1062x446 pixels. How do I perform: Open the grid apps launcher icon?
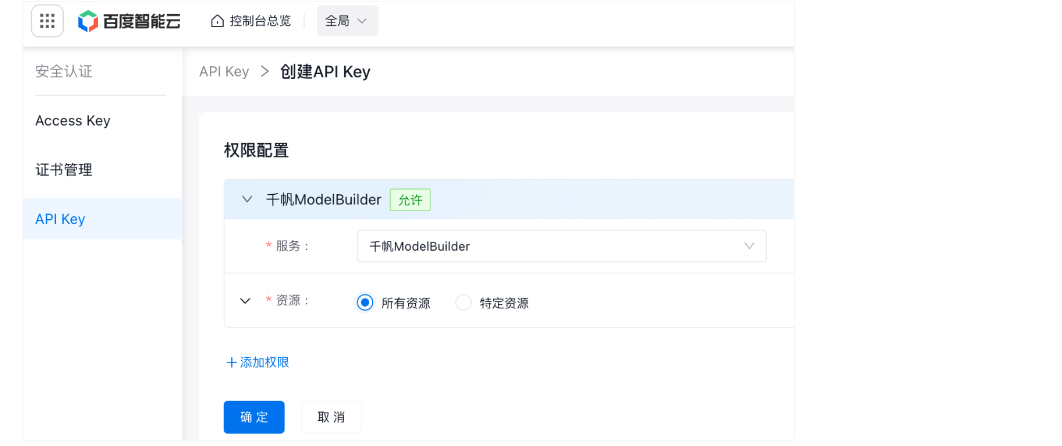point(47,21)
